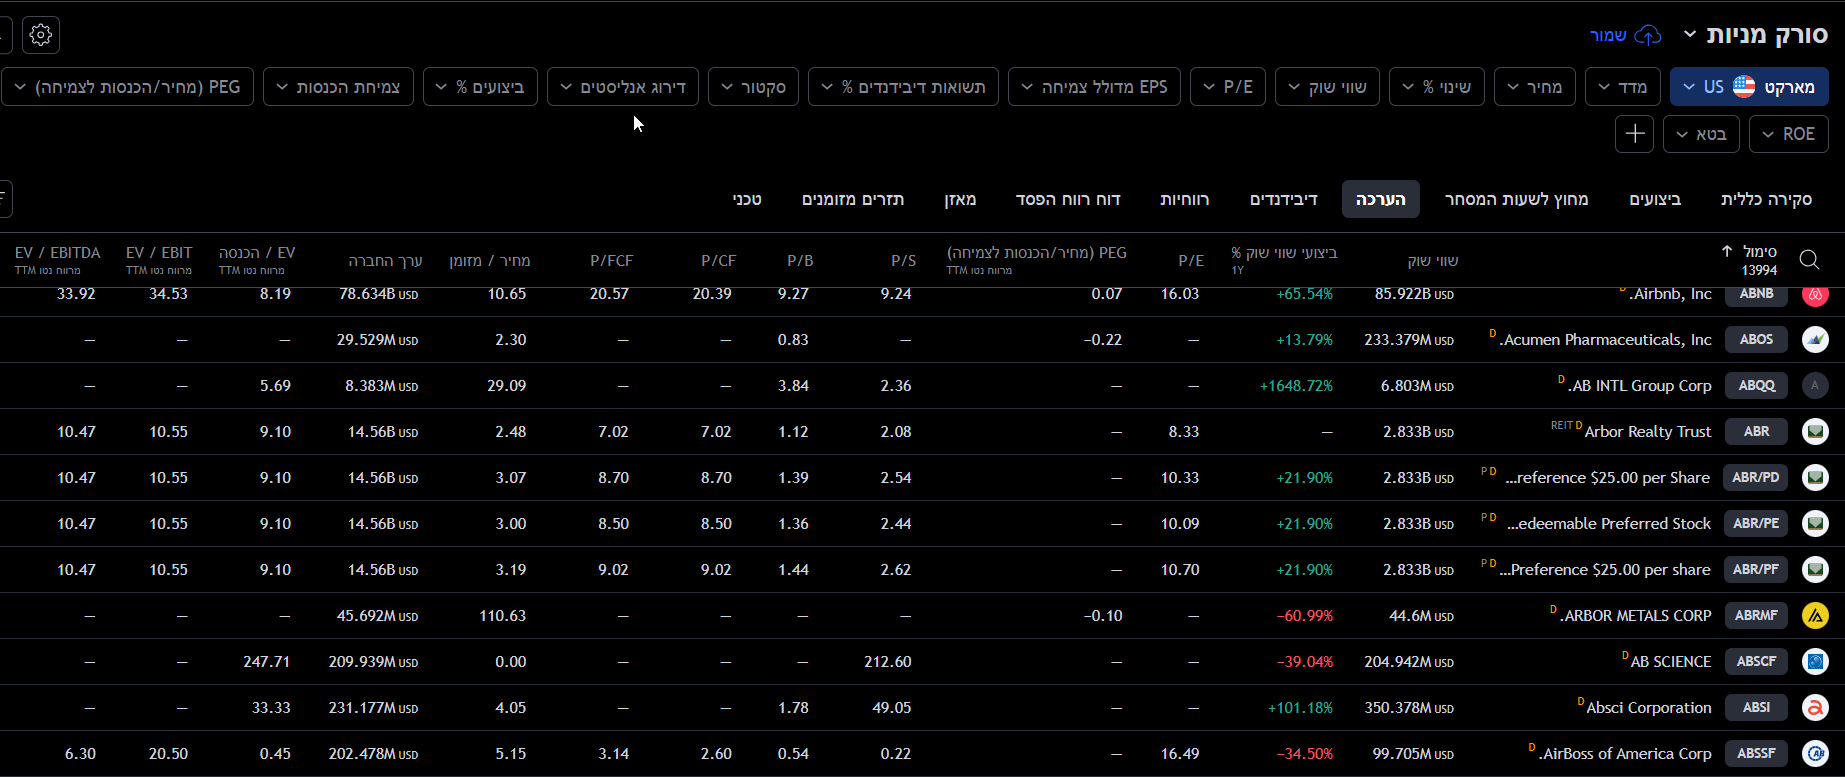Click the AB Science logo icon
The width and height of the screenshot is (1845, 777).
[x=1815, y=662]
